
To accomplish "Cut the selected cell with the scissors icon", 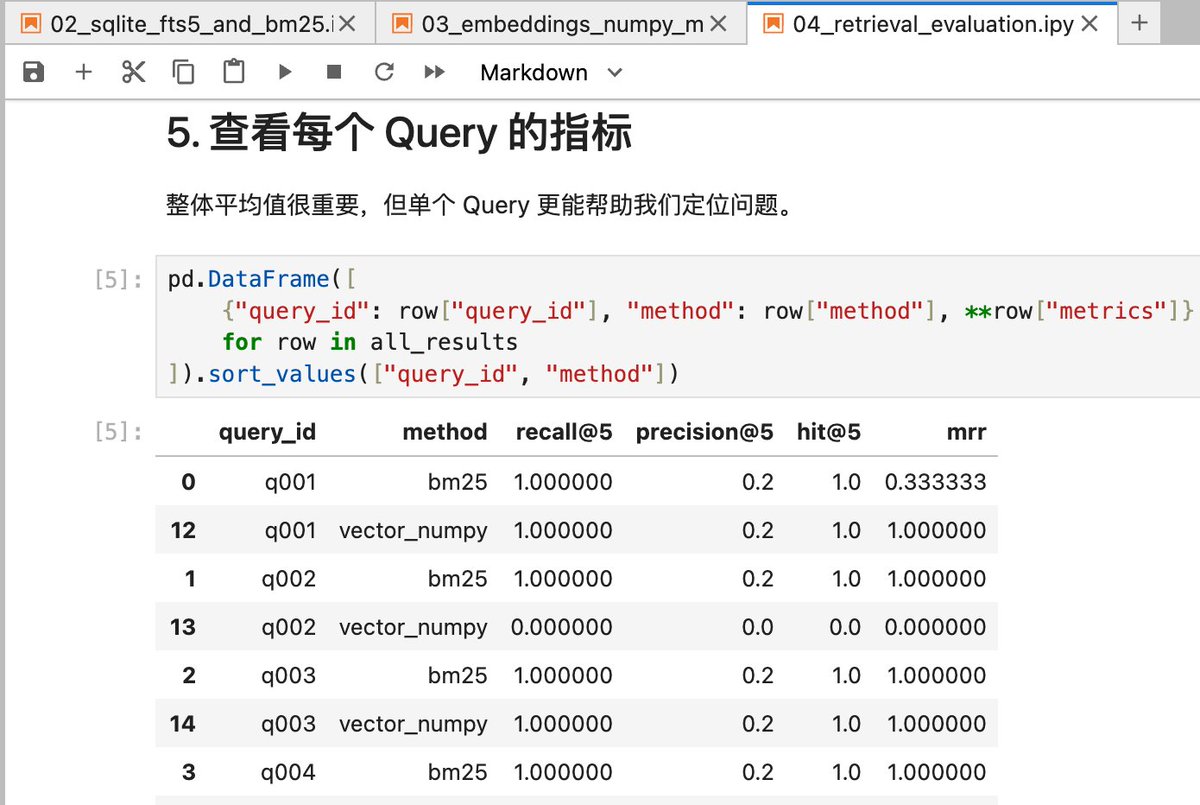I will tap(134, 72).
